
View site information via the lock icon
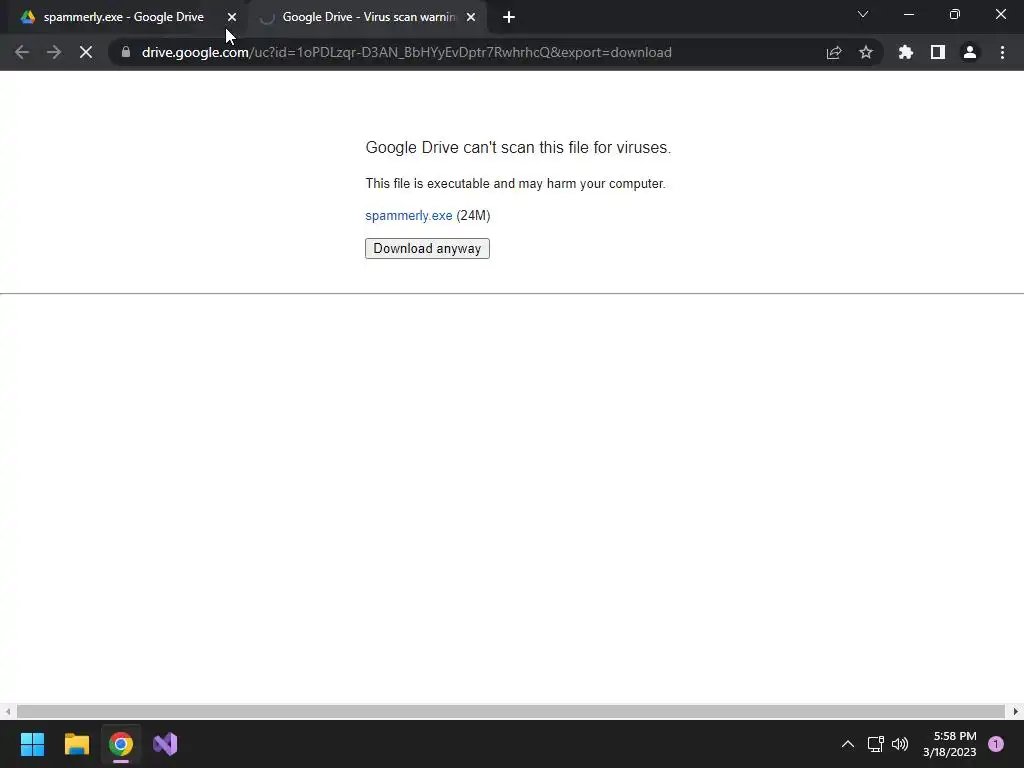(x=126, y=52)
